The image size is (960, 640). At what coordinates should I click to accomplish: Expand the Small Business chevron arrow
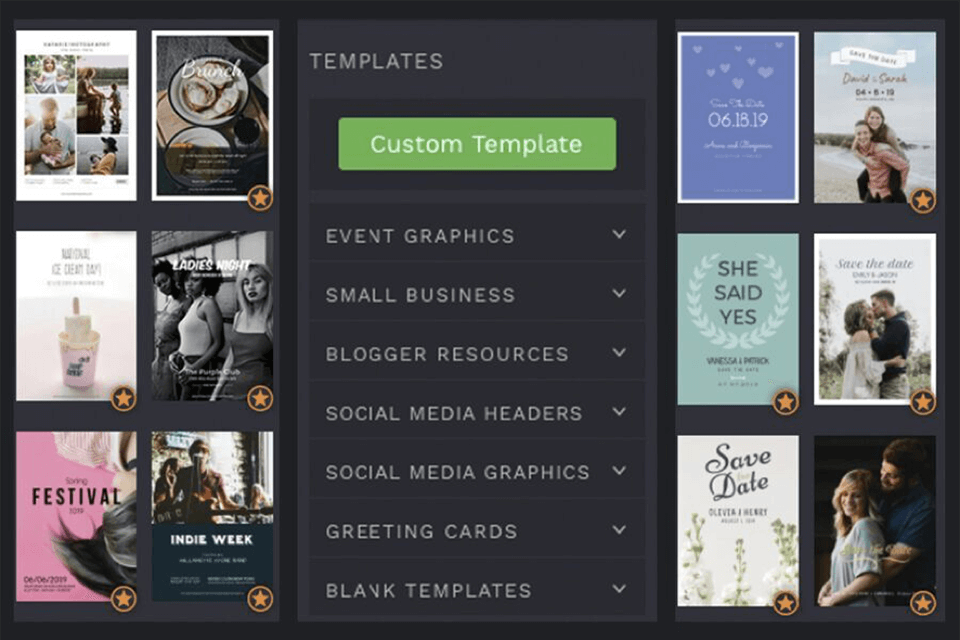620,294
